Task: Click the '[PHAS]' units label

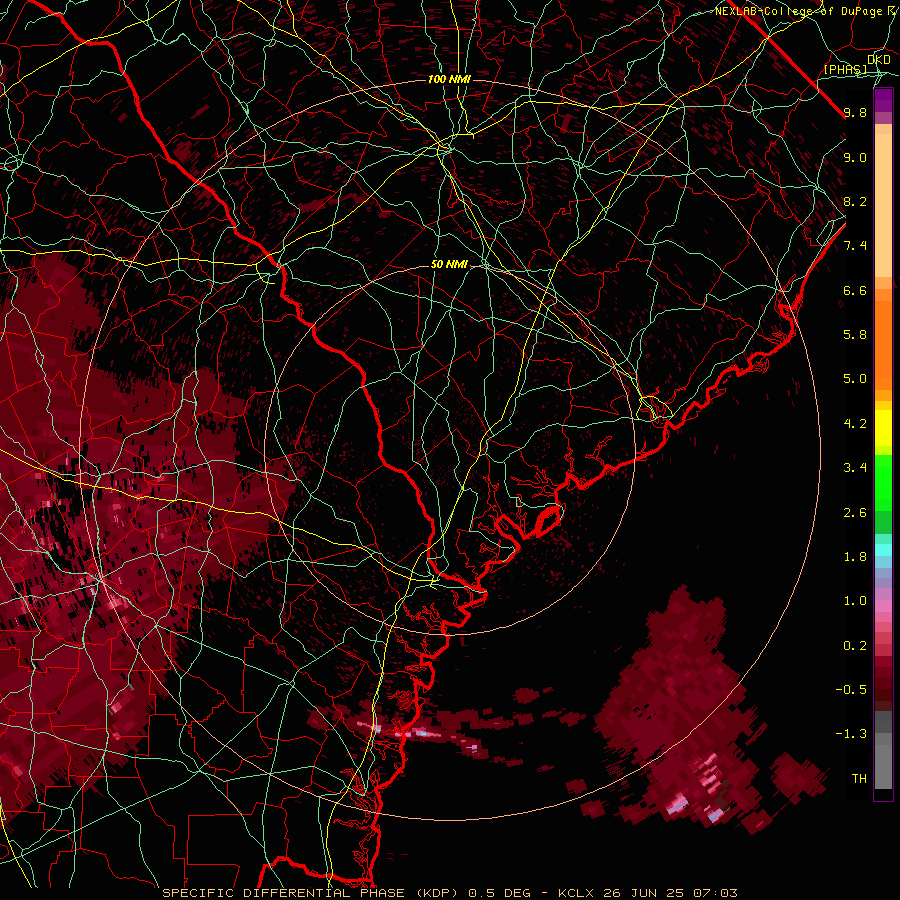Action: click(x=845, y=70)
